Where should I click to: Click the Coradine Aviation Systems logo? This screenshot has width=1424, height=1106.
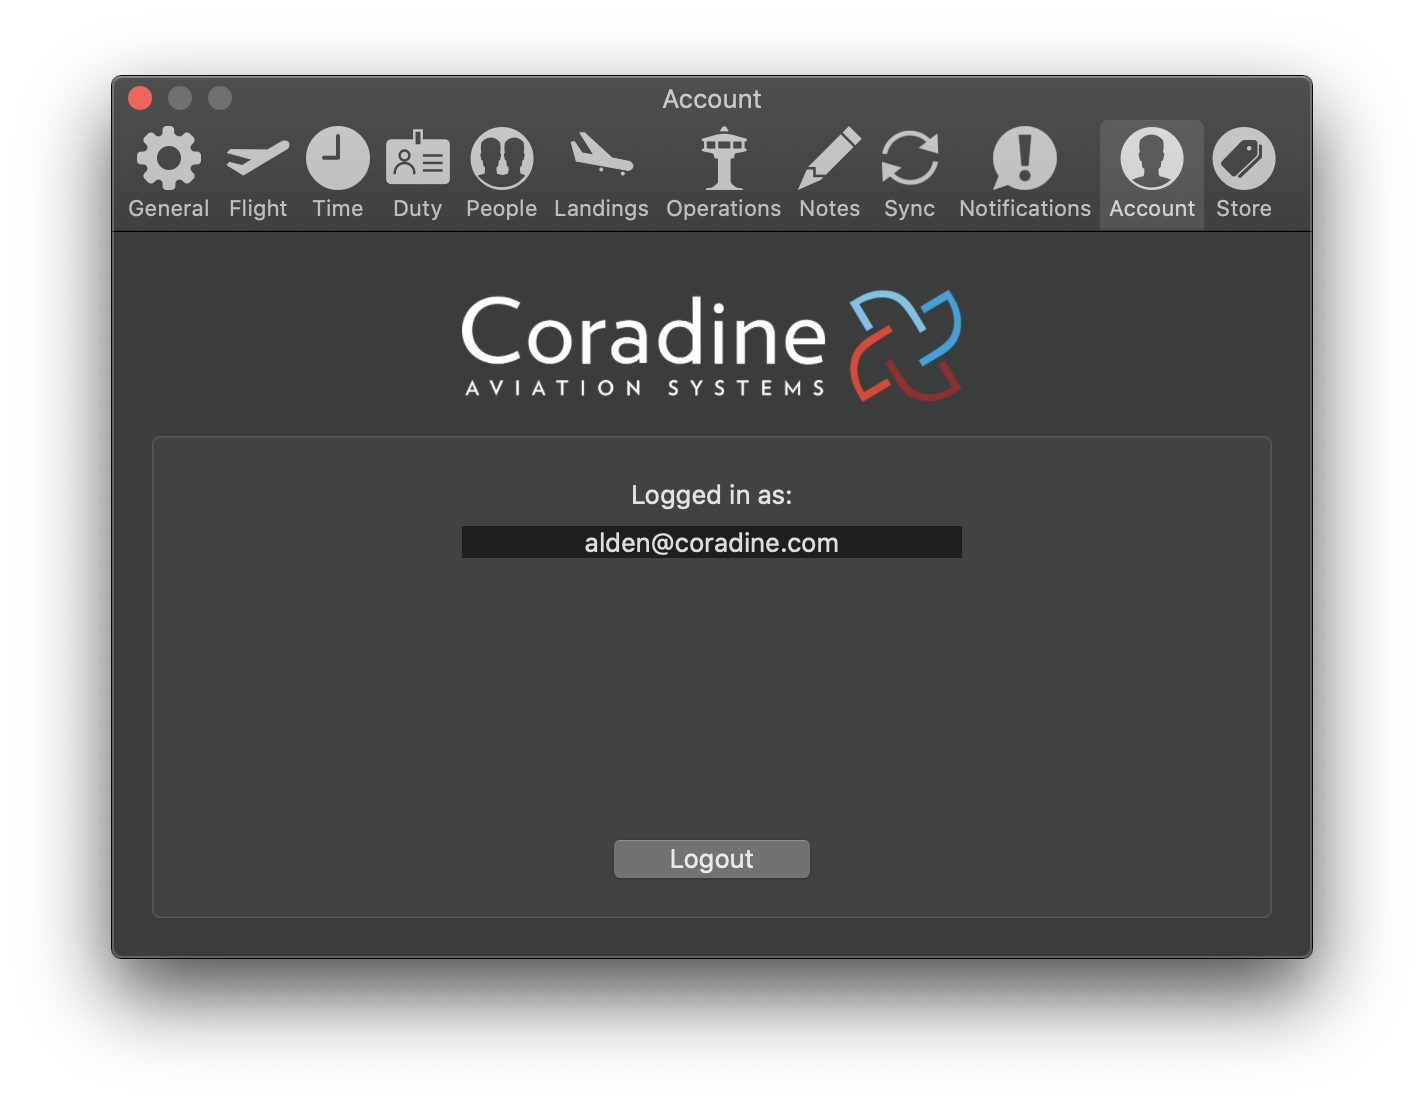pos(712,346)
